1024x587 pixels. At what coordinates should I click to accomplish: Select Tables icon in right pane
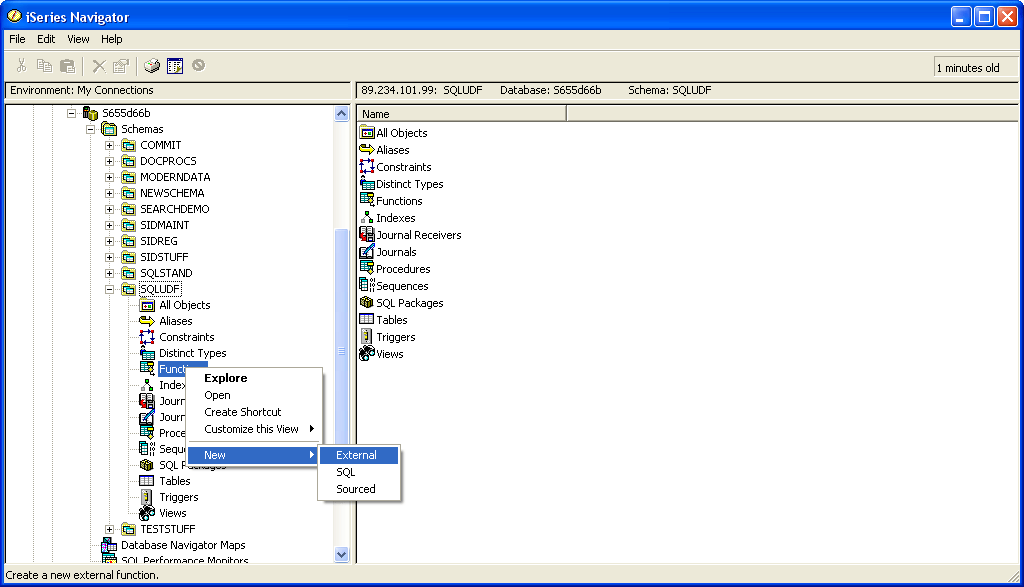[367, 319]
